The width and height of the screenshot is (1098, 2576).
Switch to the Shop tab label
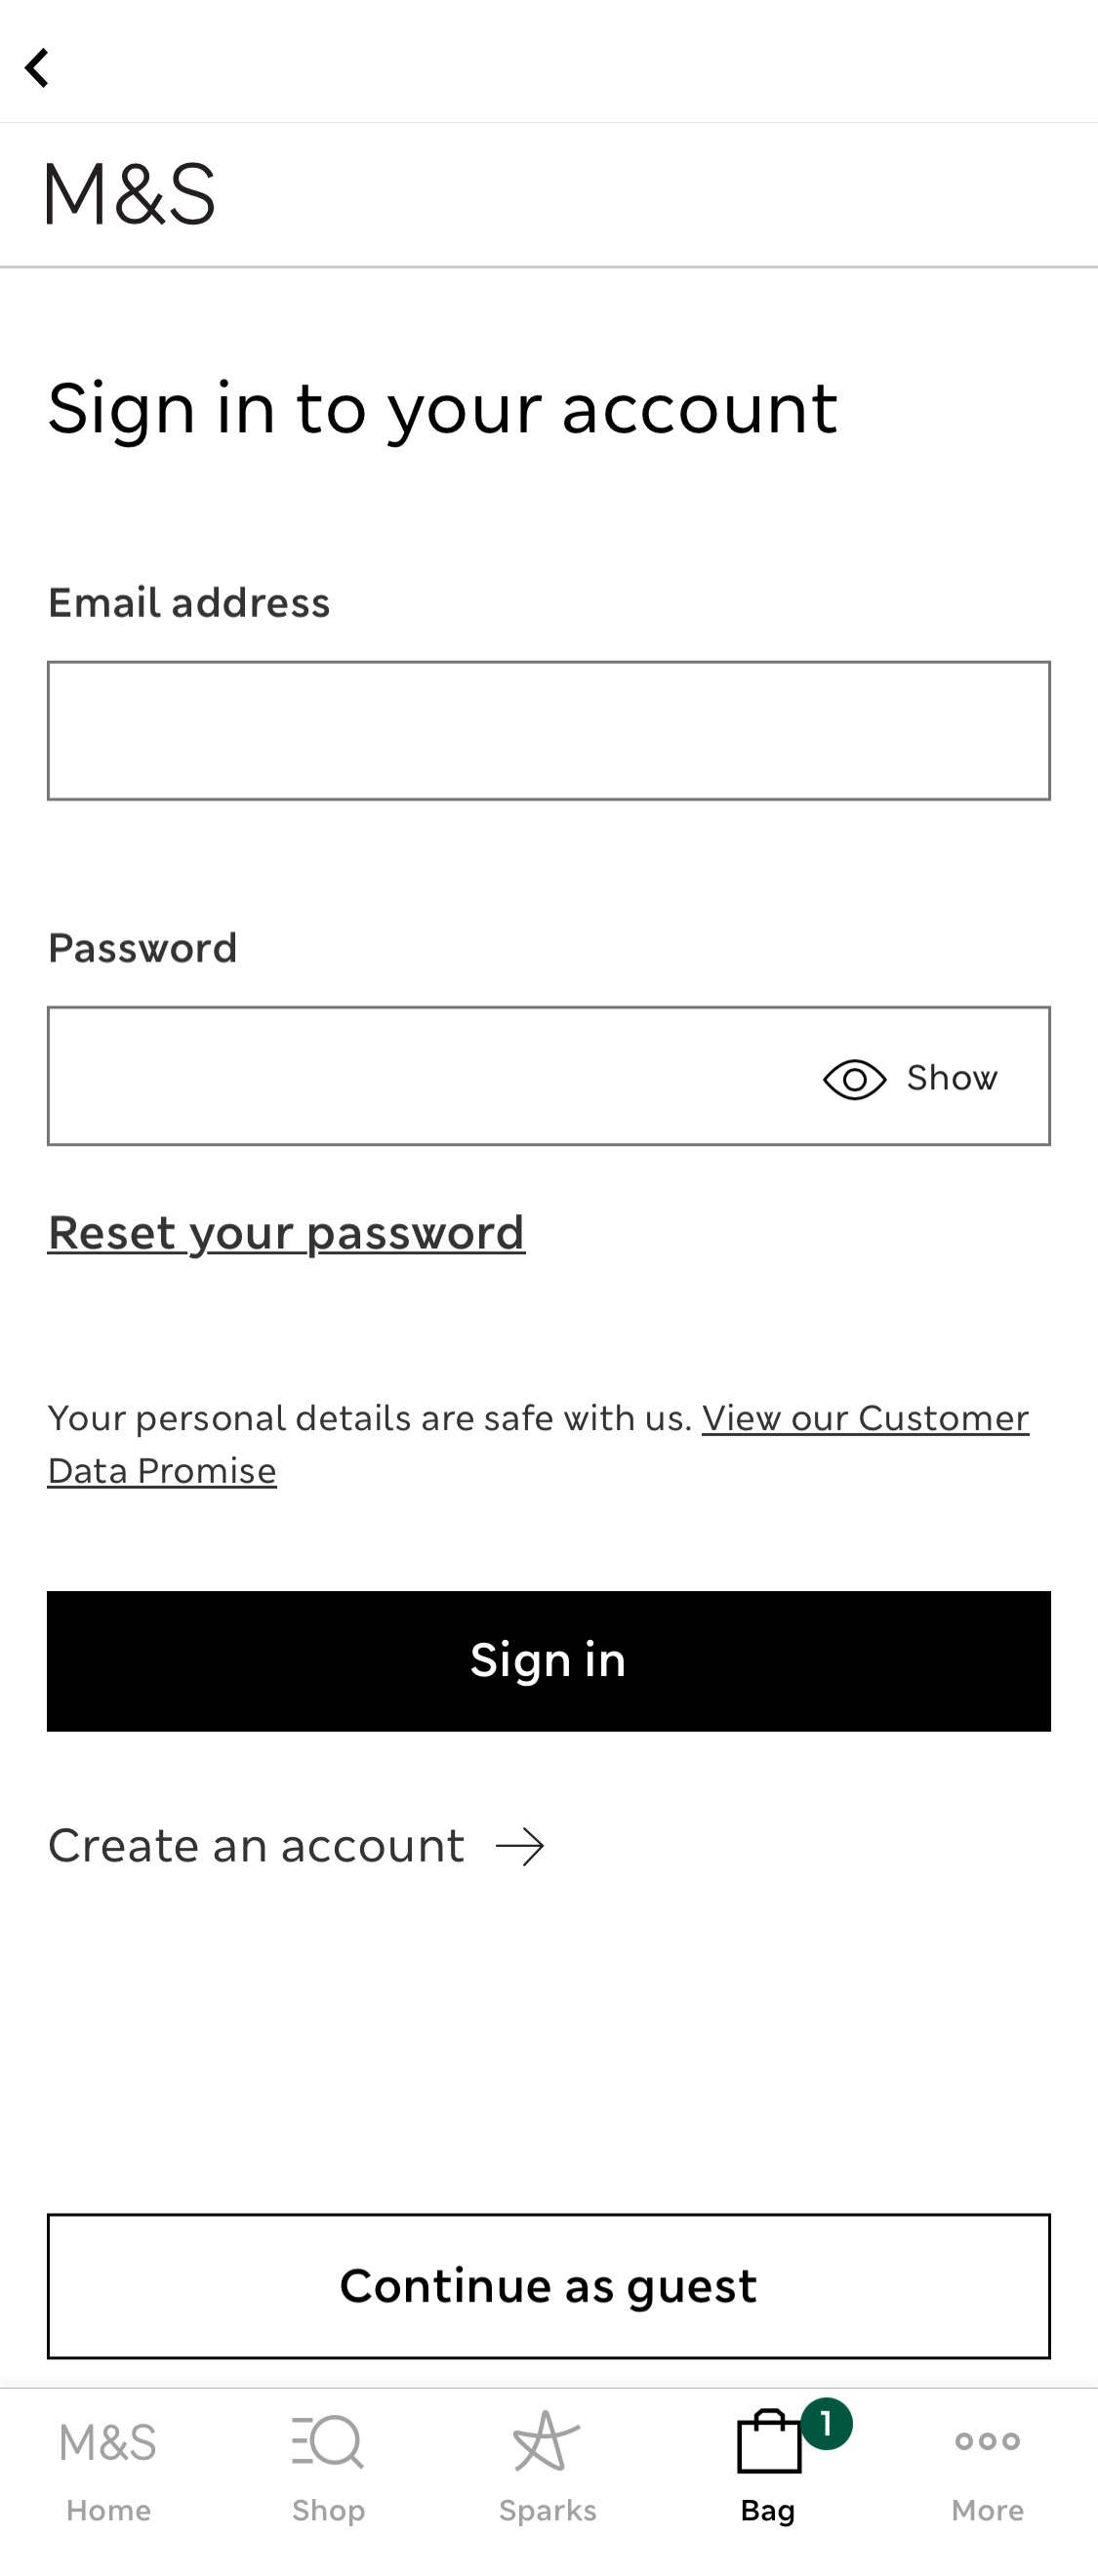click(x=328, y=2510)
